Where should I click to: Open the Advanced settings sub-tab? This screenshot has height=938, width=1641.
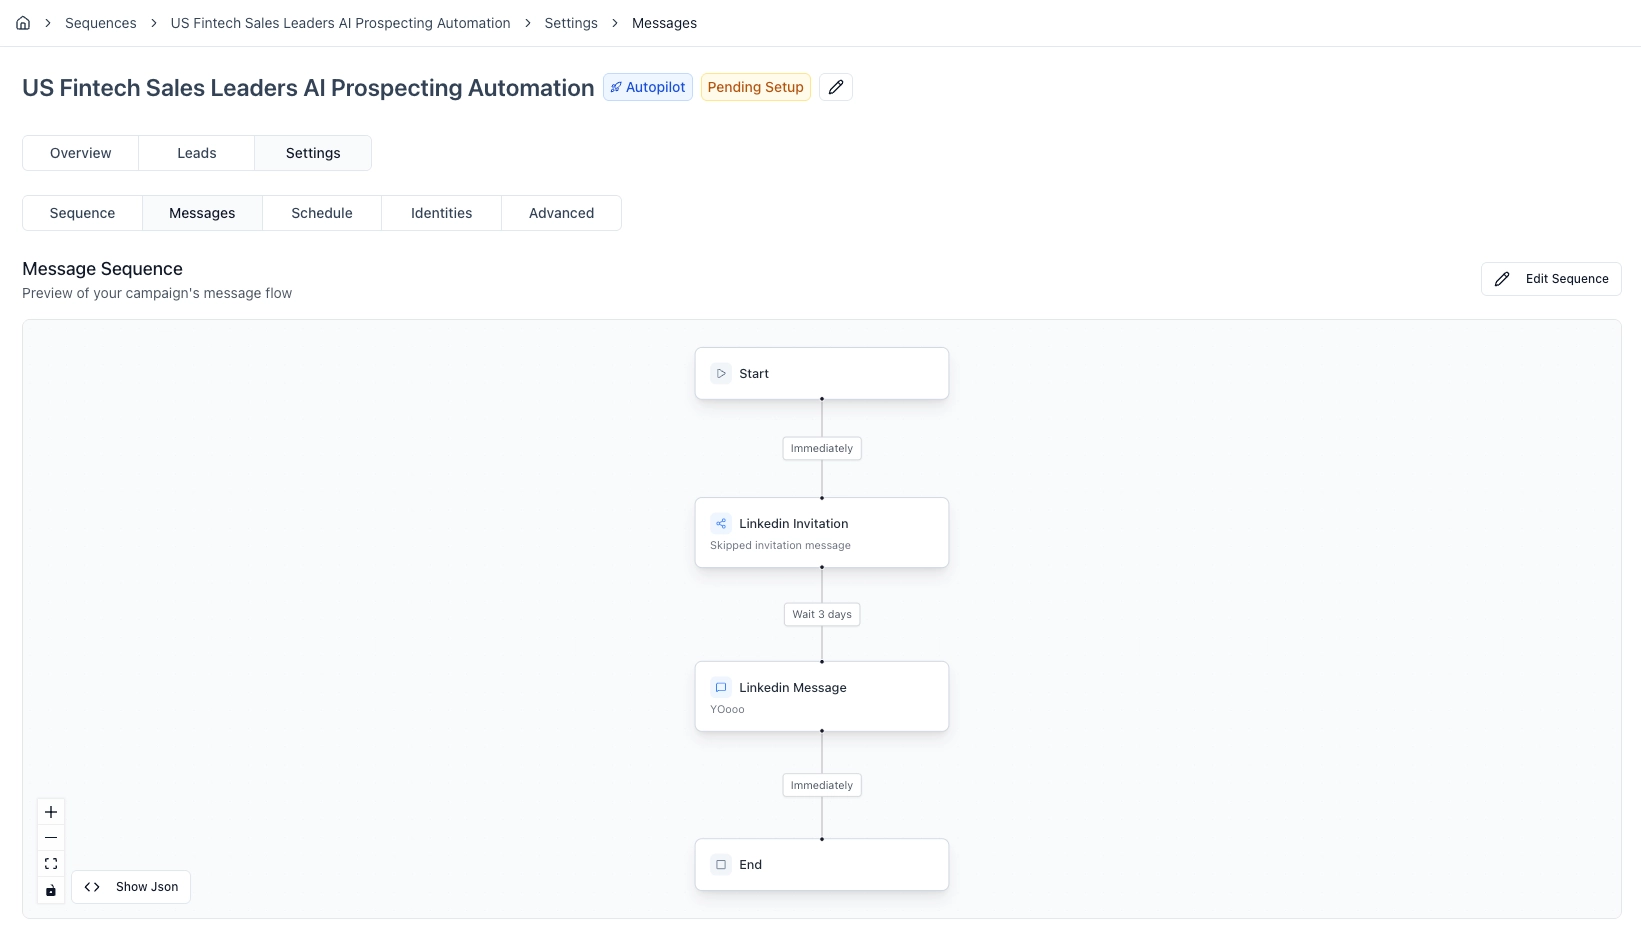tap(562, 213)
